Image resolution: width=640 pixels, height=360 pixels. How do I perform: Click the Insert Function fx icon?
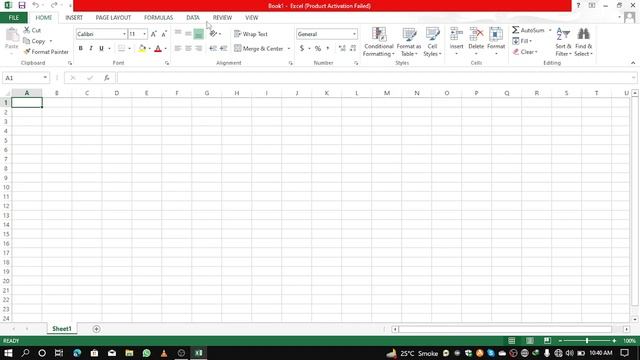[107, 78]
